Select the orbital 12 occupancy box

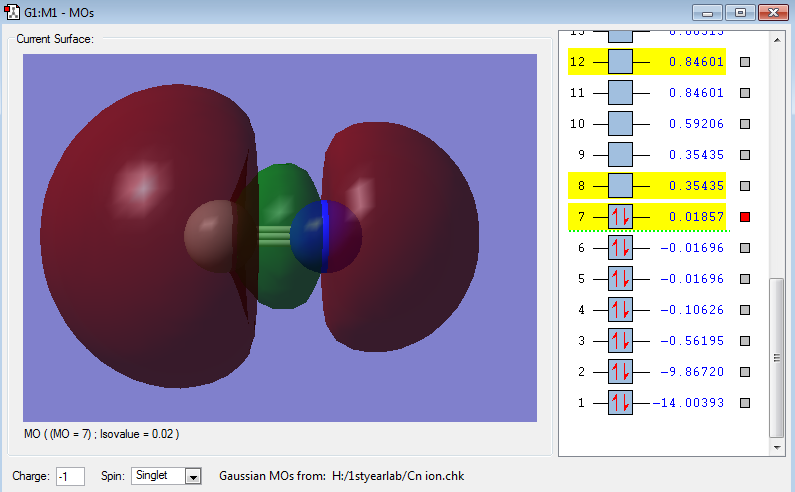pyautogui.click(x=620, y=62)
